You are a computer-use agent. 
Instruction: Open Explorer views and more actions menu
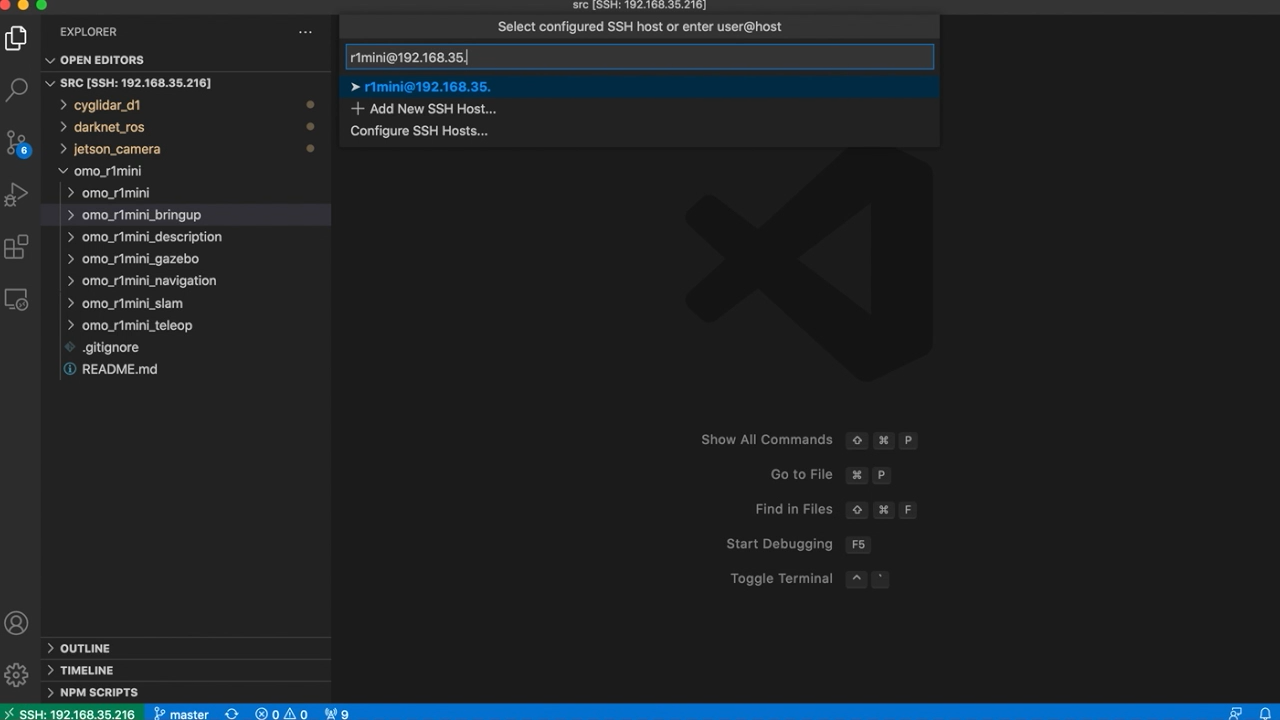305,32
